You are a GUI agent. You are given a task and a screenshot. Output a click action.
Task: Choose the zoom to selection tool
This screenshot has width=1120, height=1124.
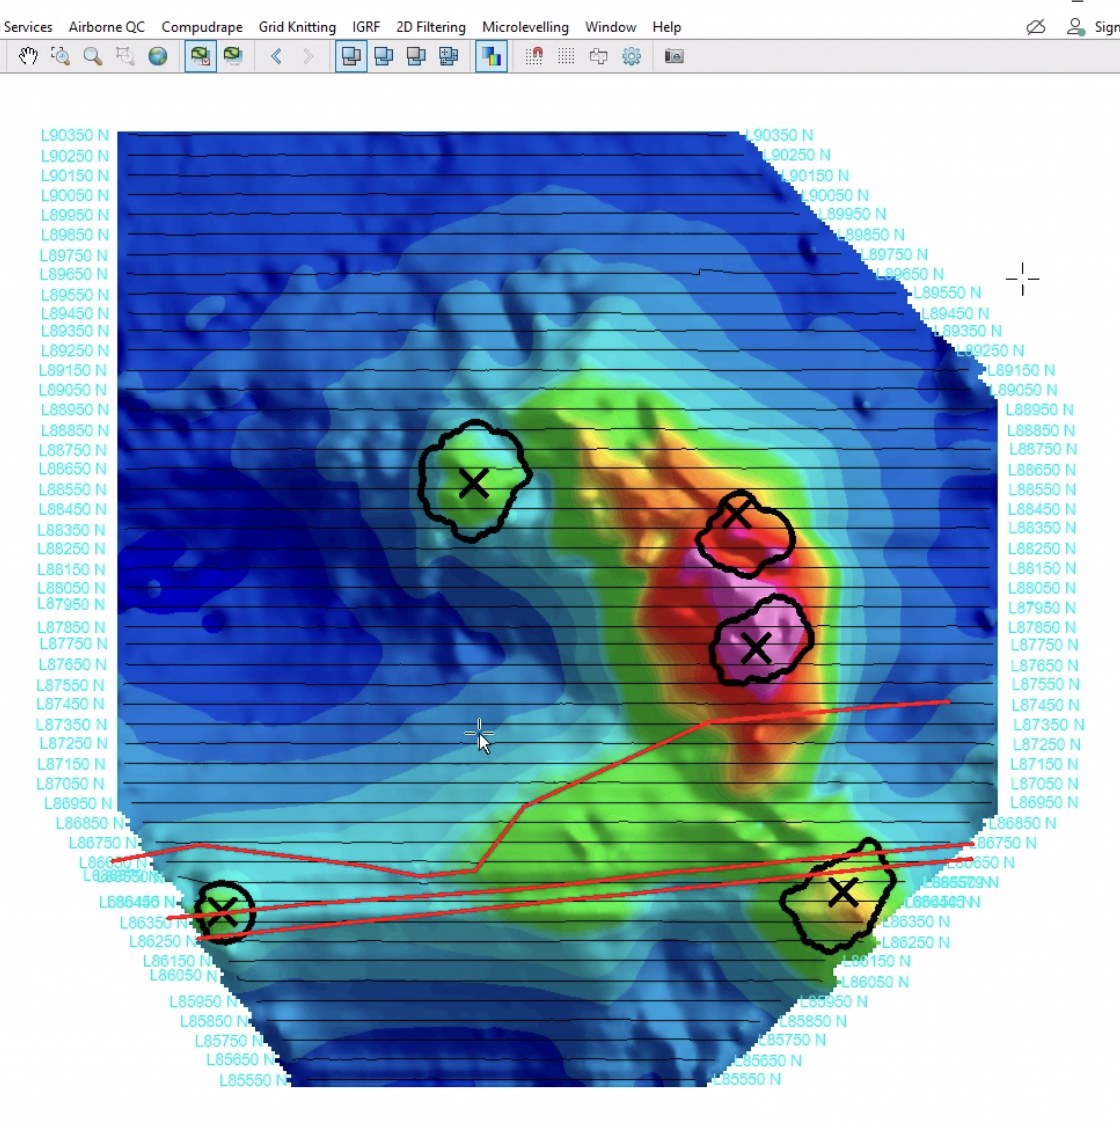pos(125,56)
